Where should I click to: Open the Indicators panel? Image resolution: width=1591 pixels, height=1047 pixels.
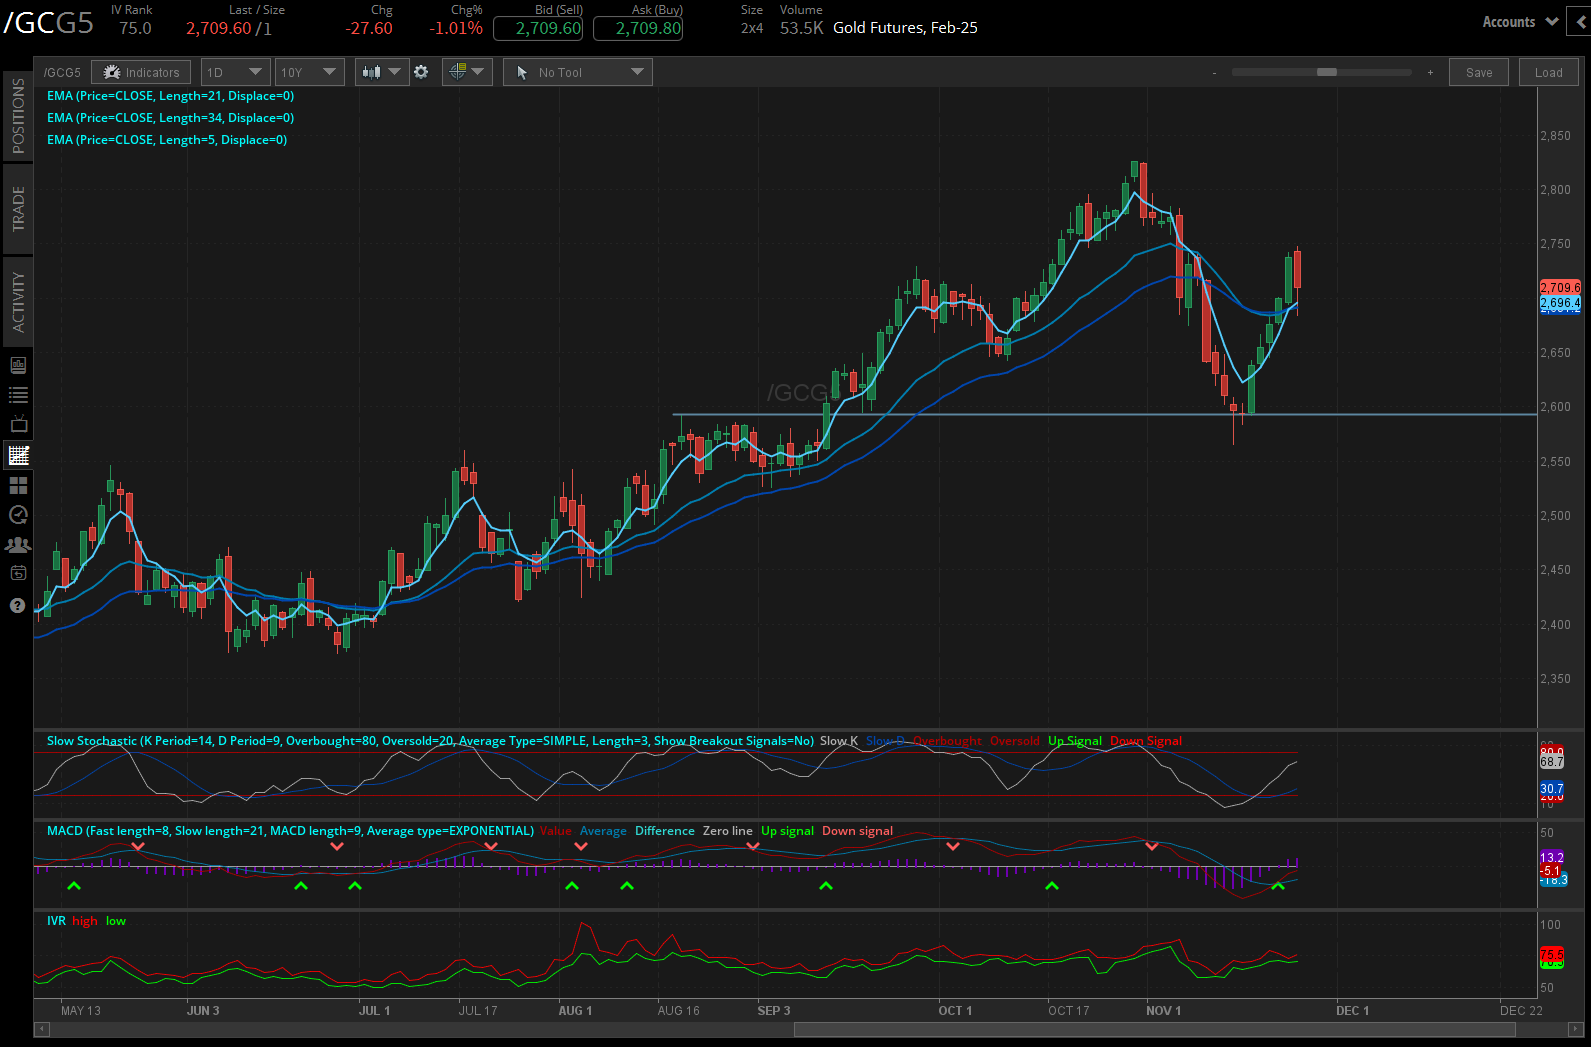(141, 72)
